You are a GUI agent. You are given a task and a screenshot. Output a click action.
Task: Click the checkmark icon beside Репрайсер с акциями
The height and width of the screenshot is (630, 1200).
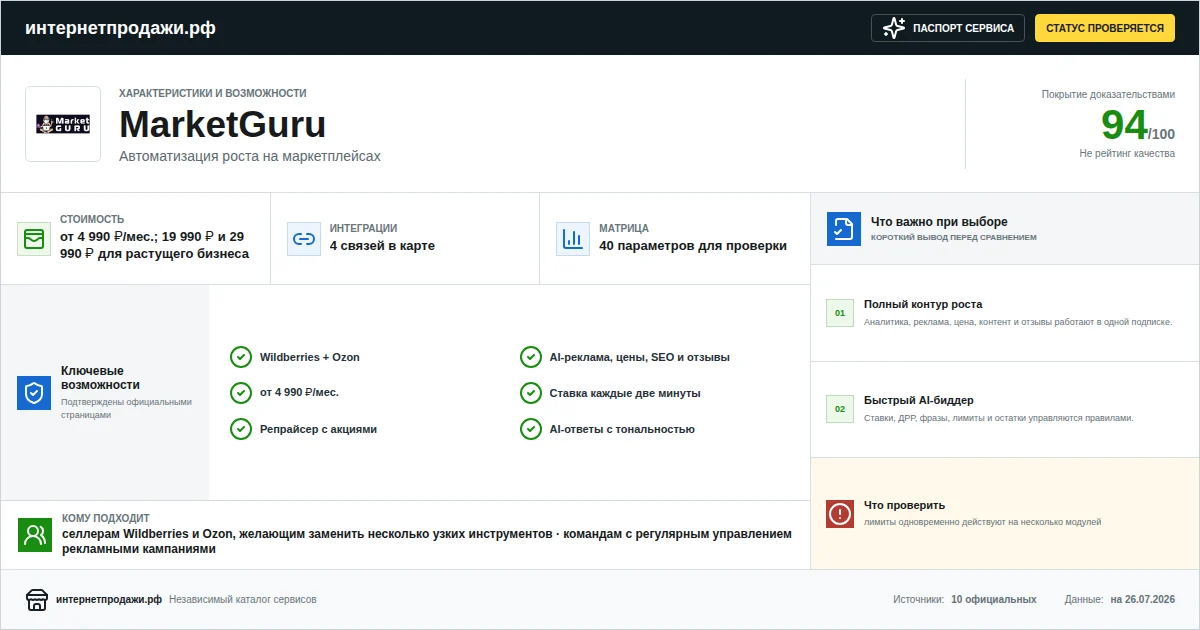[x=241, y=429]
